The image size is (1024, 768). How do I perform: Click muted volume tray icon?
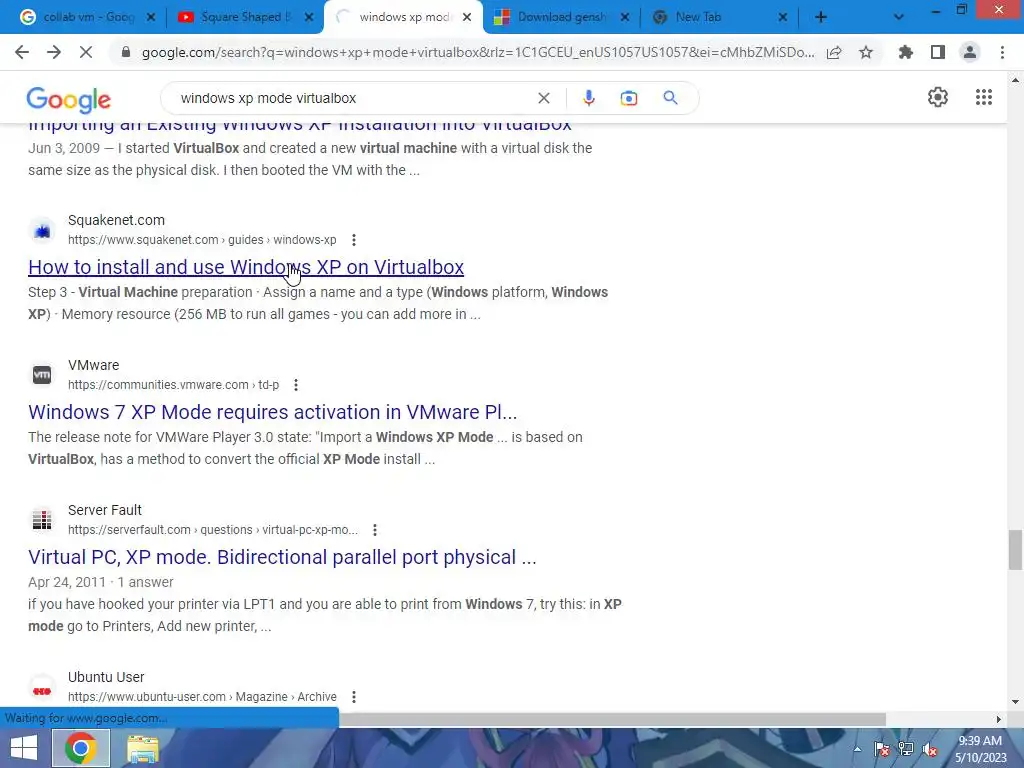click(930, 750)
